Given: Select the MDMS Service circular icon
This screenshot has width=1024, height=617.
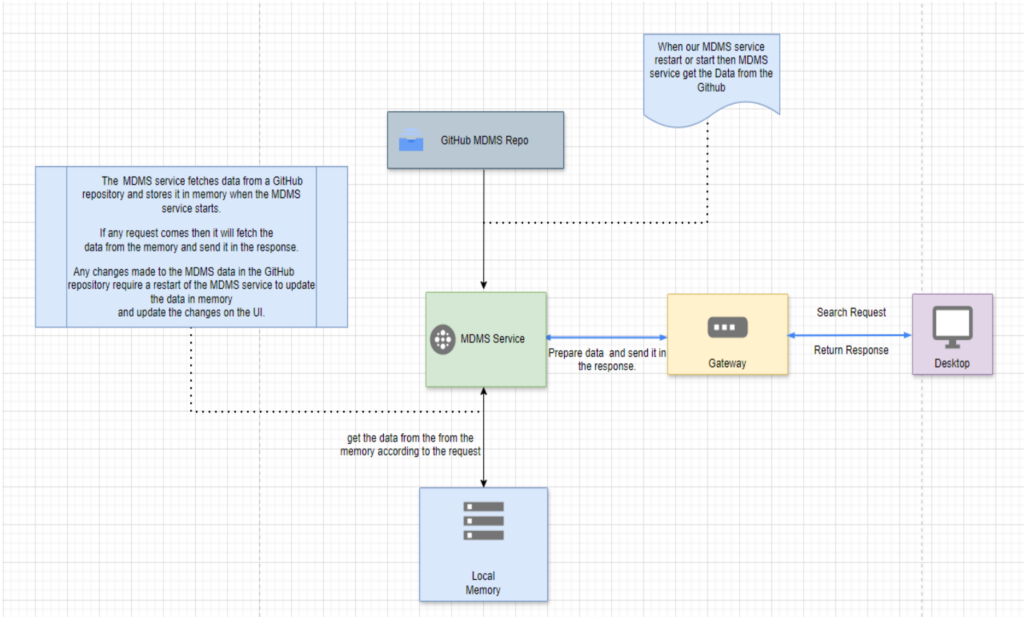Looking at the screenshot, I should (442, 340).
